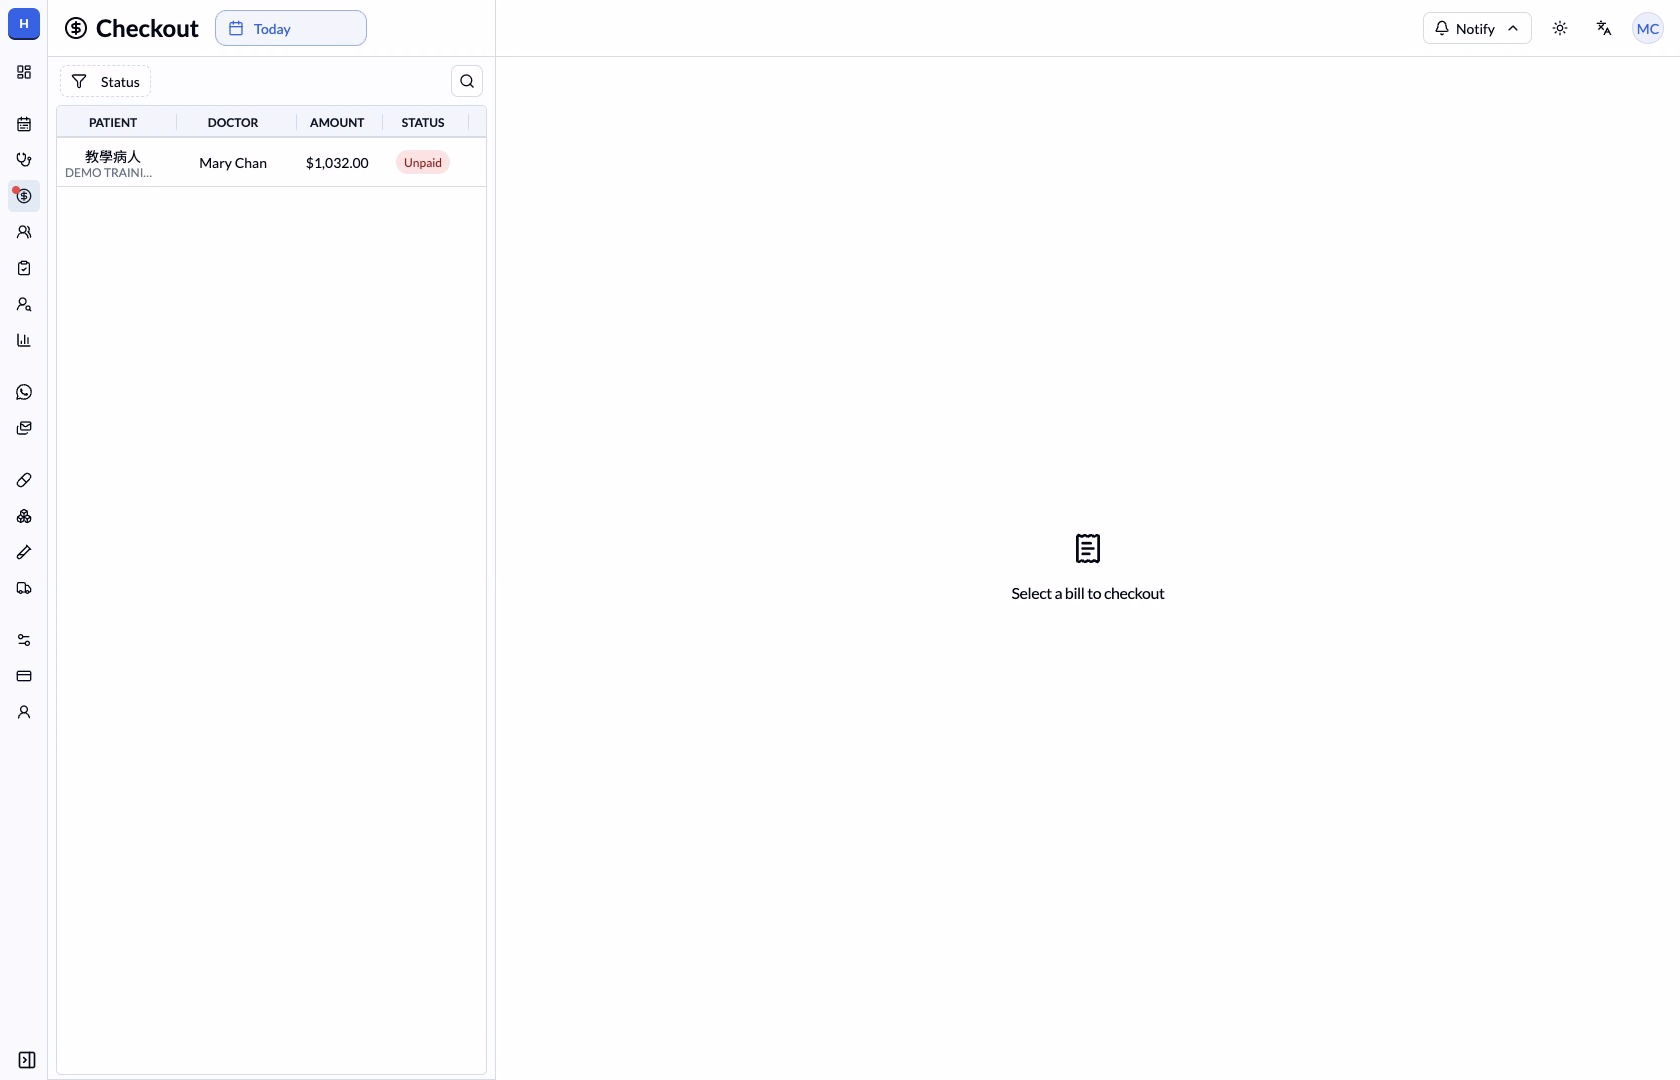Open the credit card billing sidebar icon
Image resolution: width=1680 pixels, height=1080 pixels.
(x=24, y=676)
